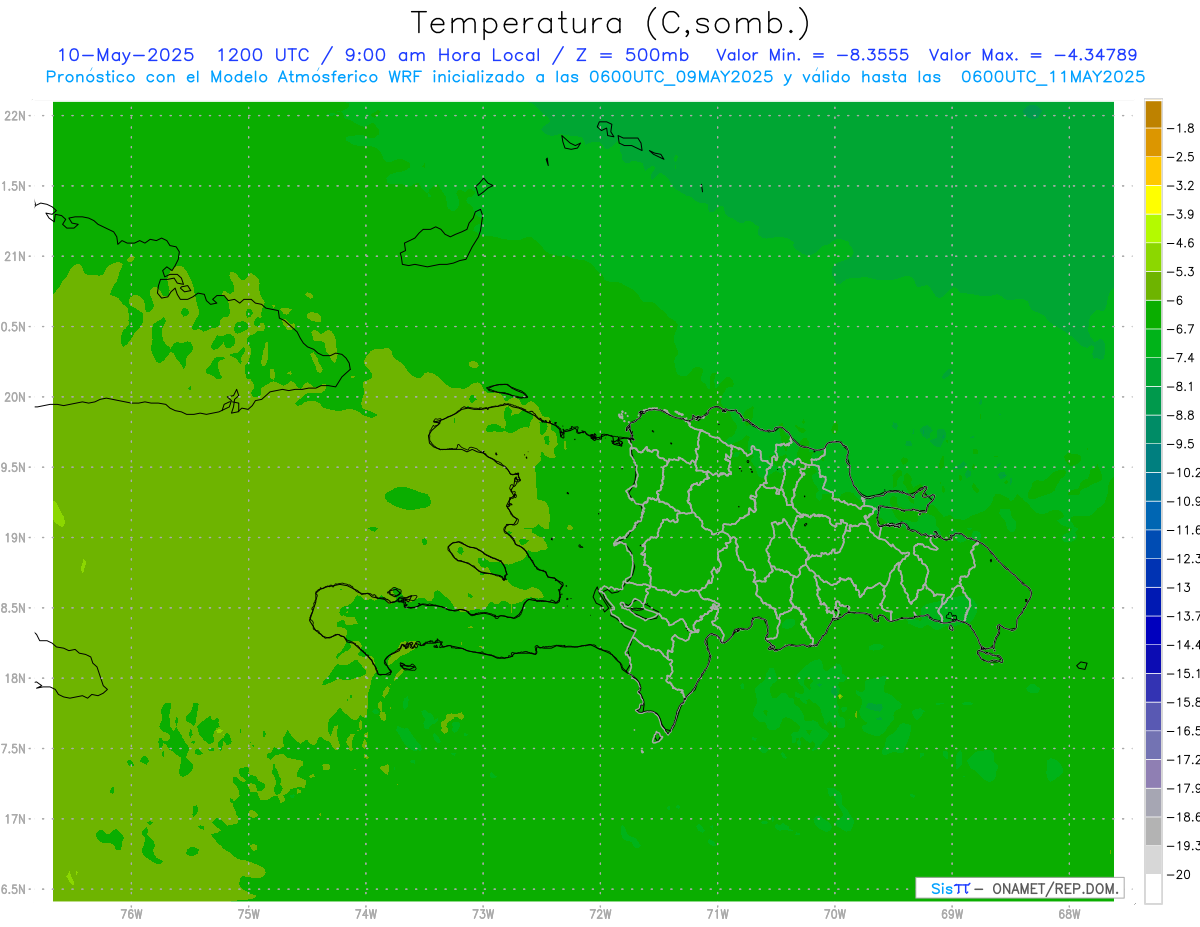Click the "-8.8" colorbar value
This screenshot has height=927, width=1200.
pos(1182,415)
